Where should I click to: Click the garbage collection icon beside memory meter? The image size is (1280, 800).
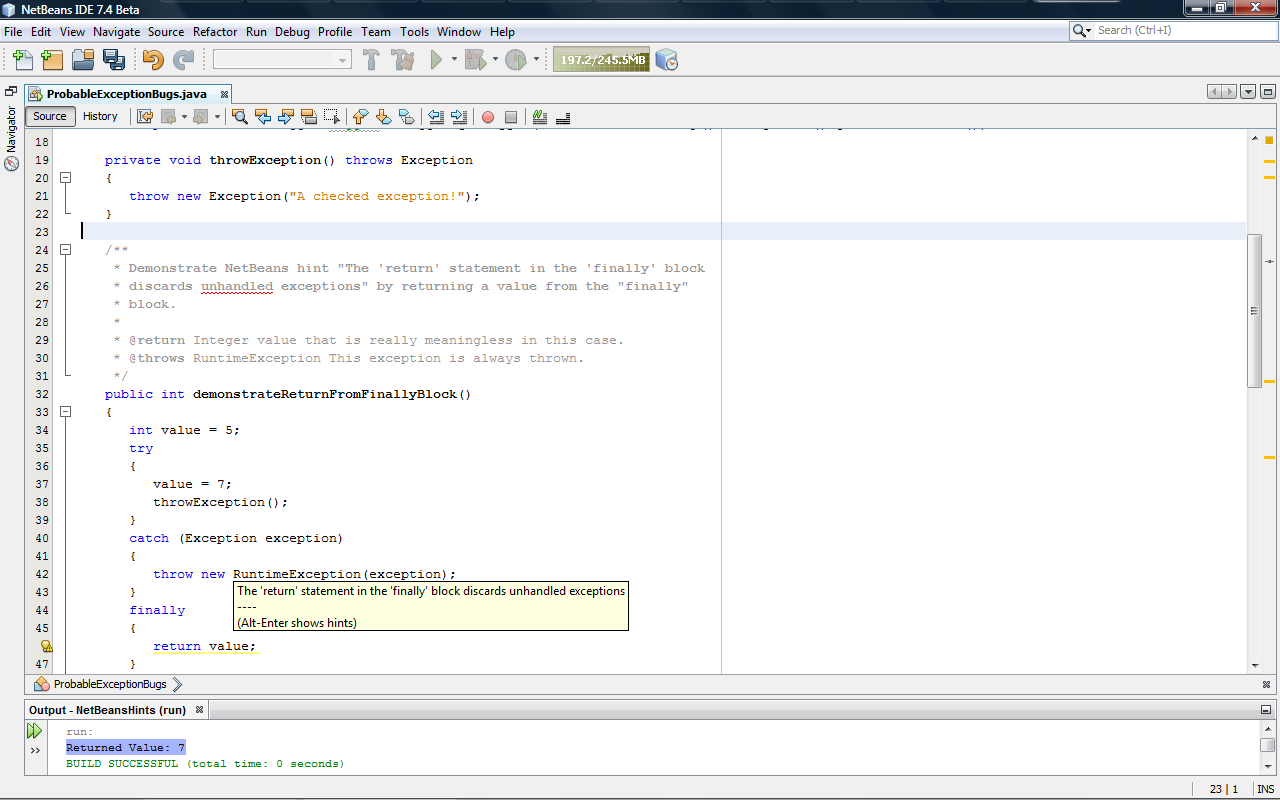pyautogui.click(x=667, y=60)
